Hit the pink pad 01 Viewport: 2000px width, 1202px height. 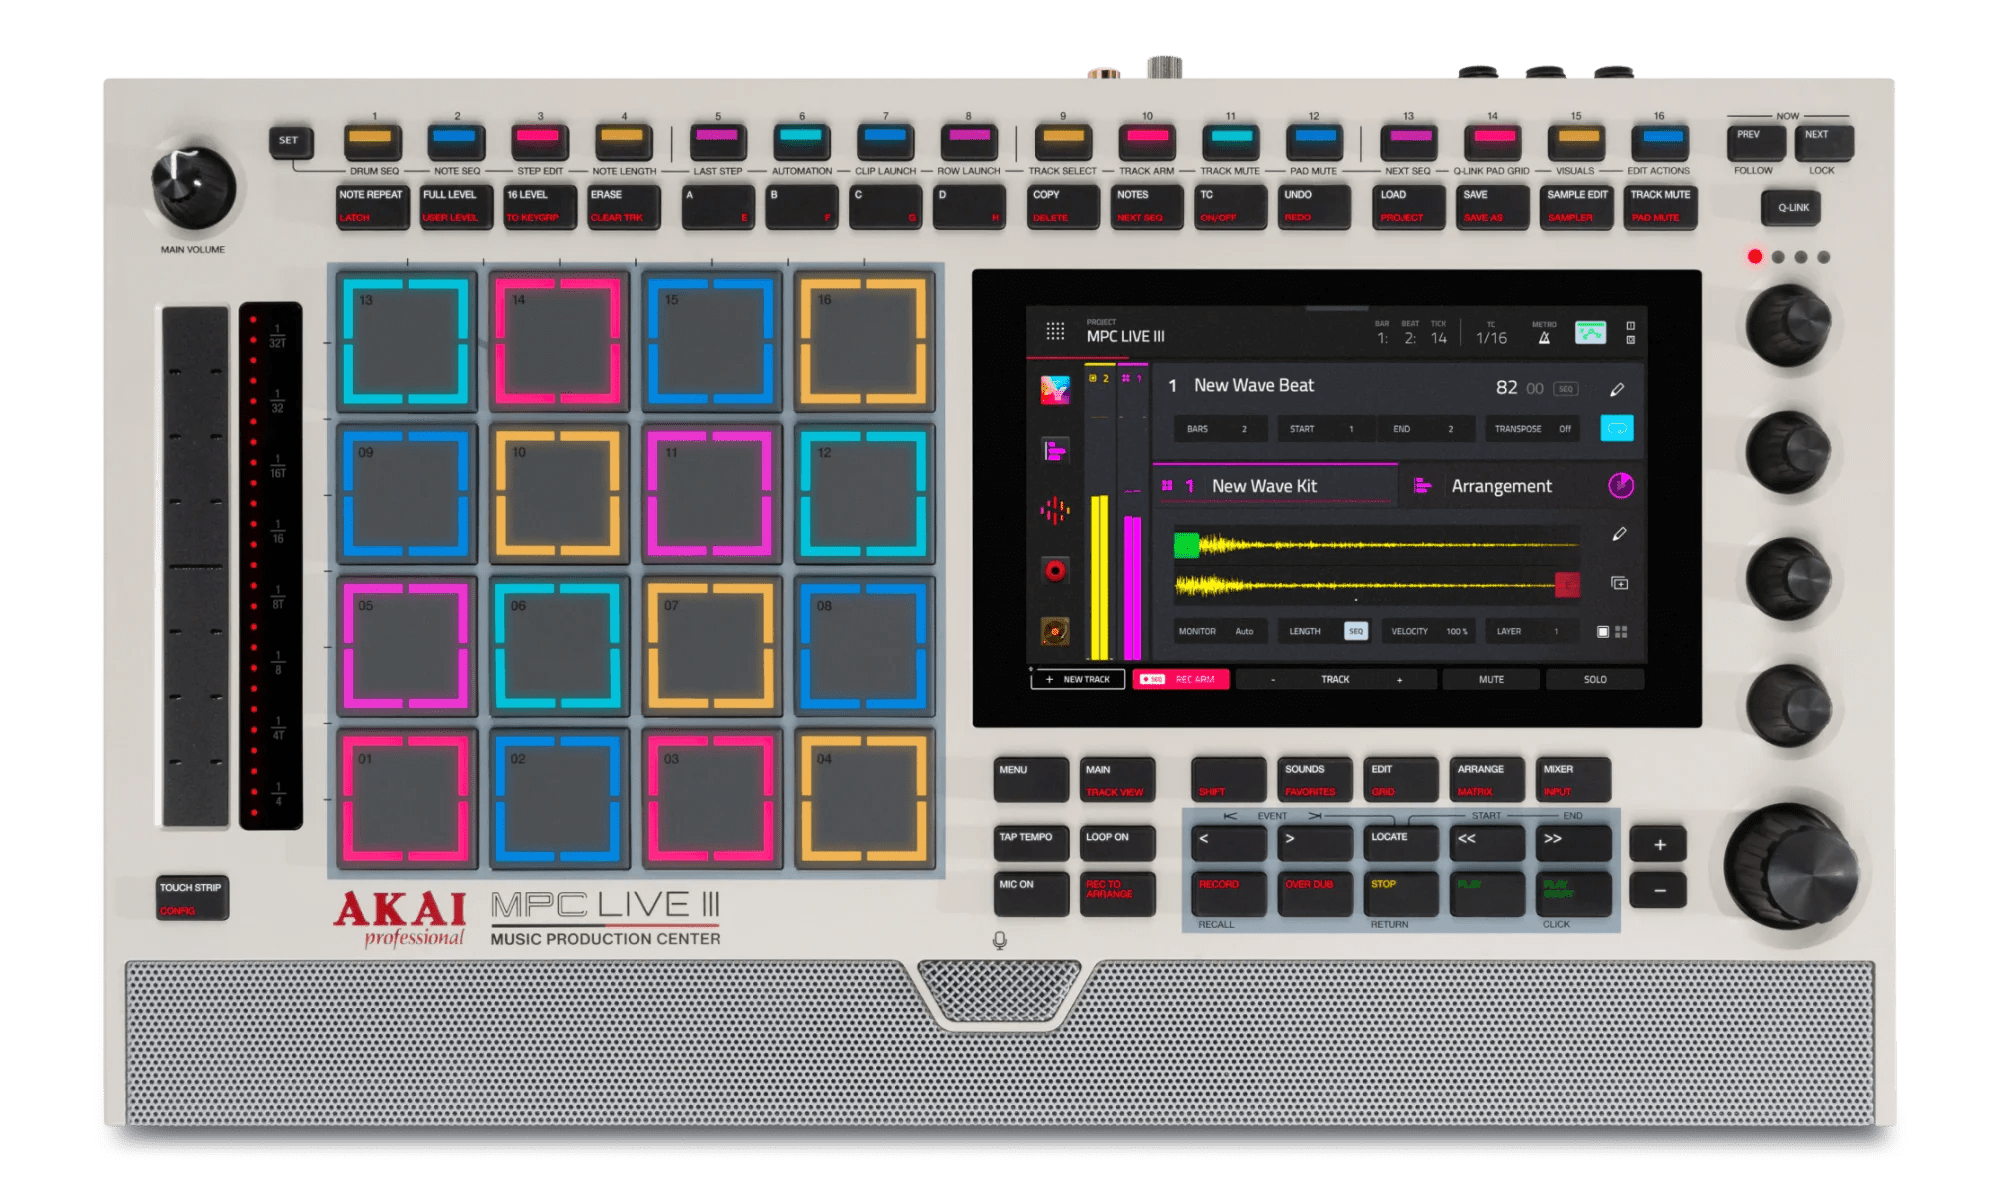pyautogui.click(x=406, y=800)
